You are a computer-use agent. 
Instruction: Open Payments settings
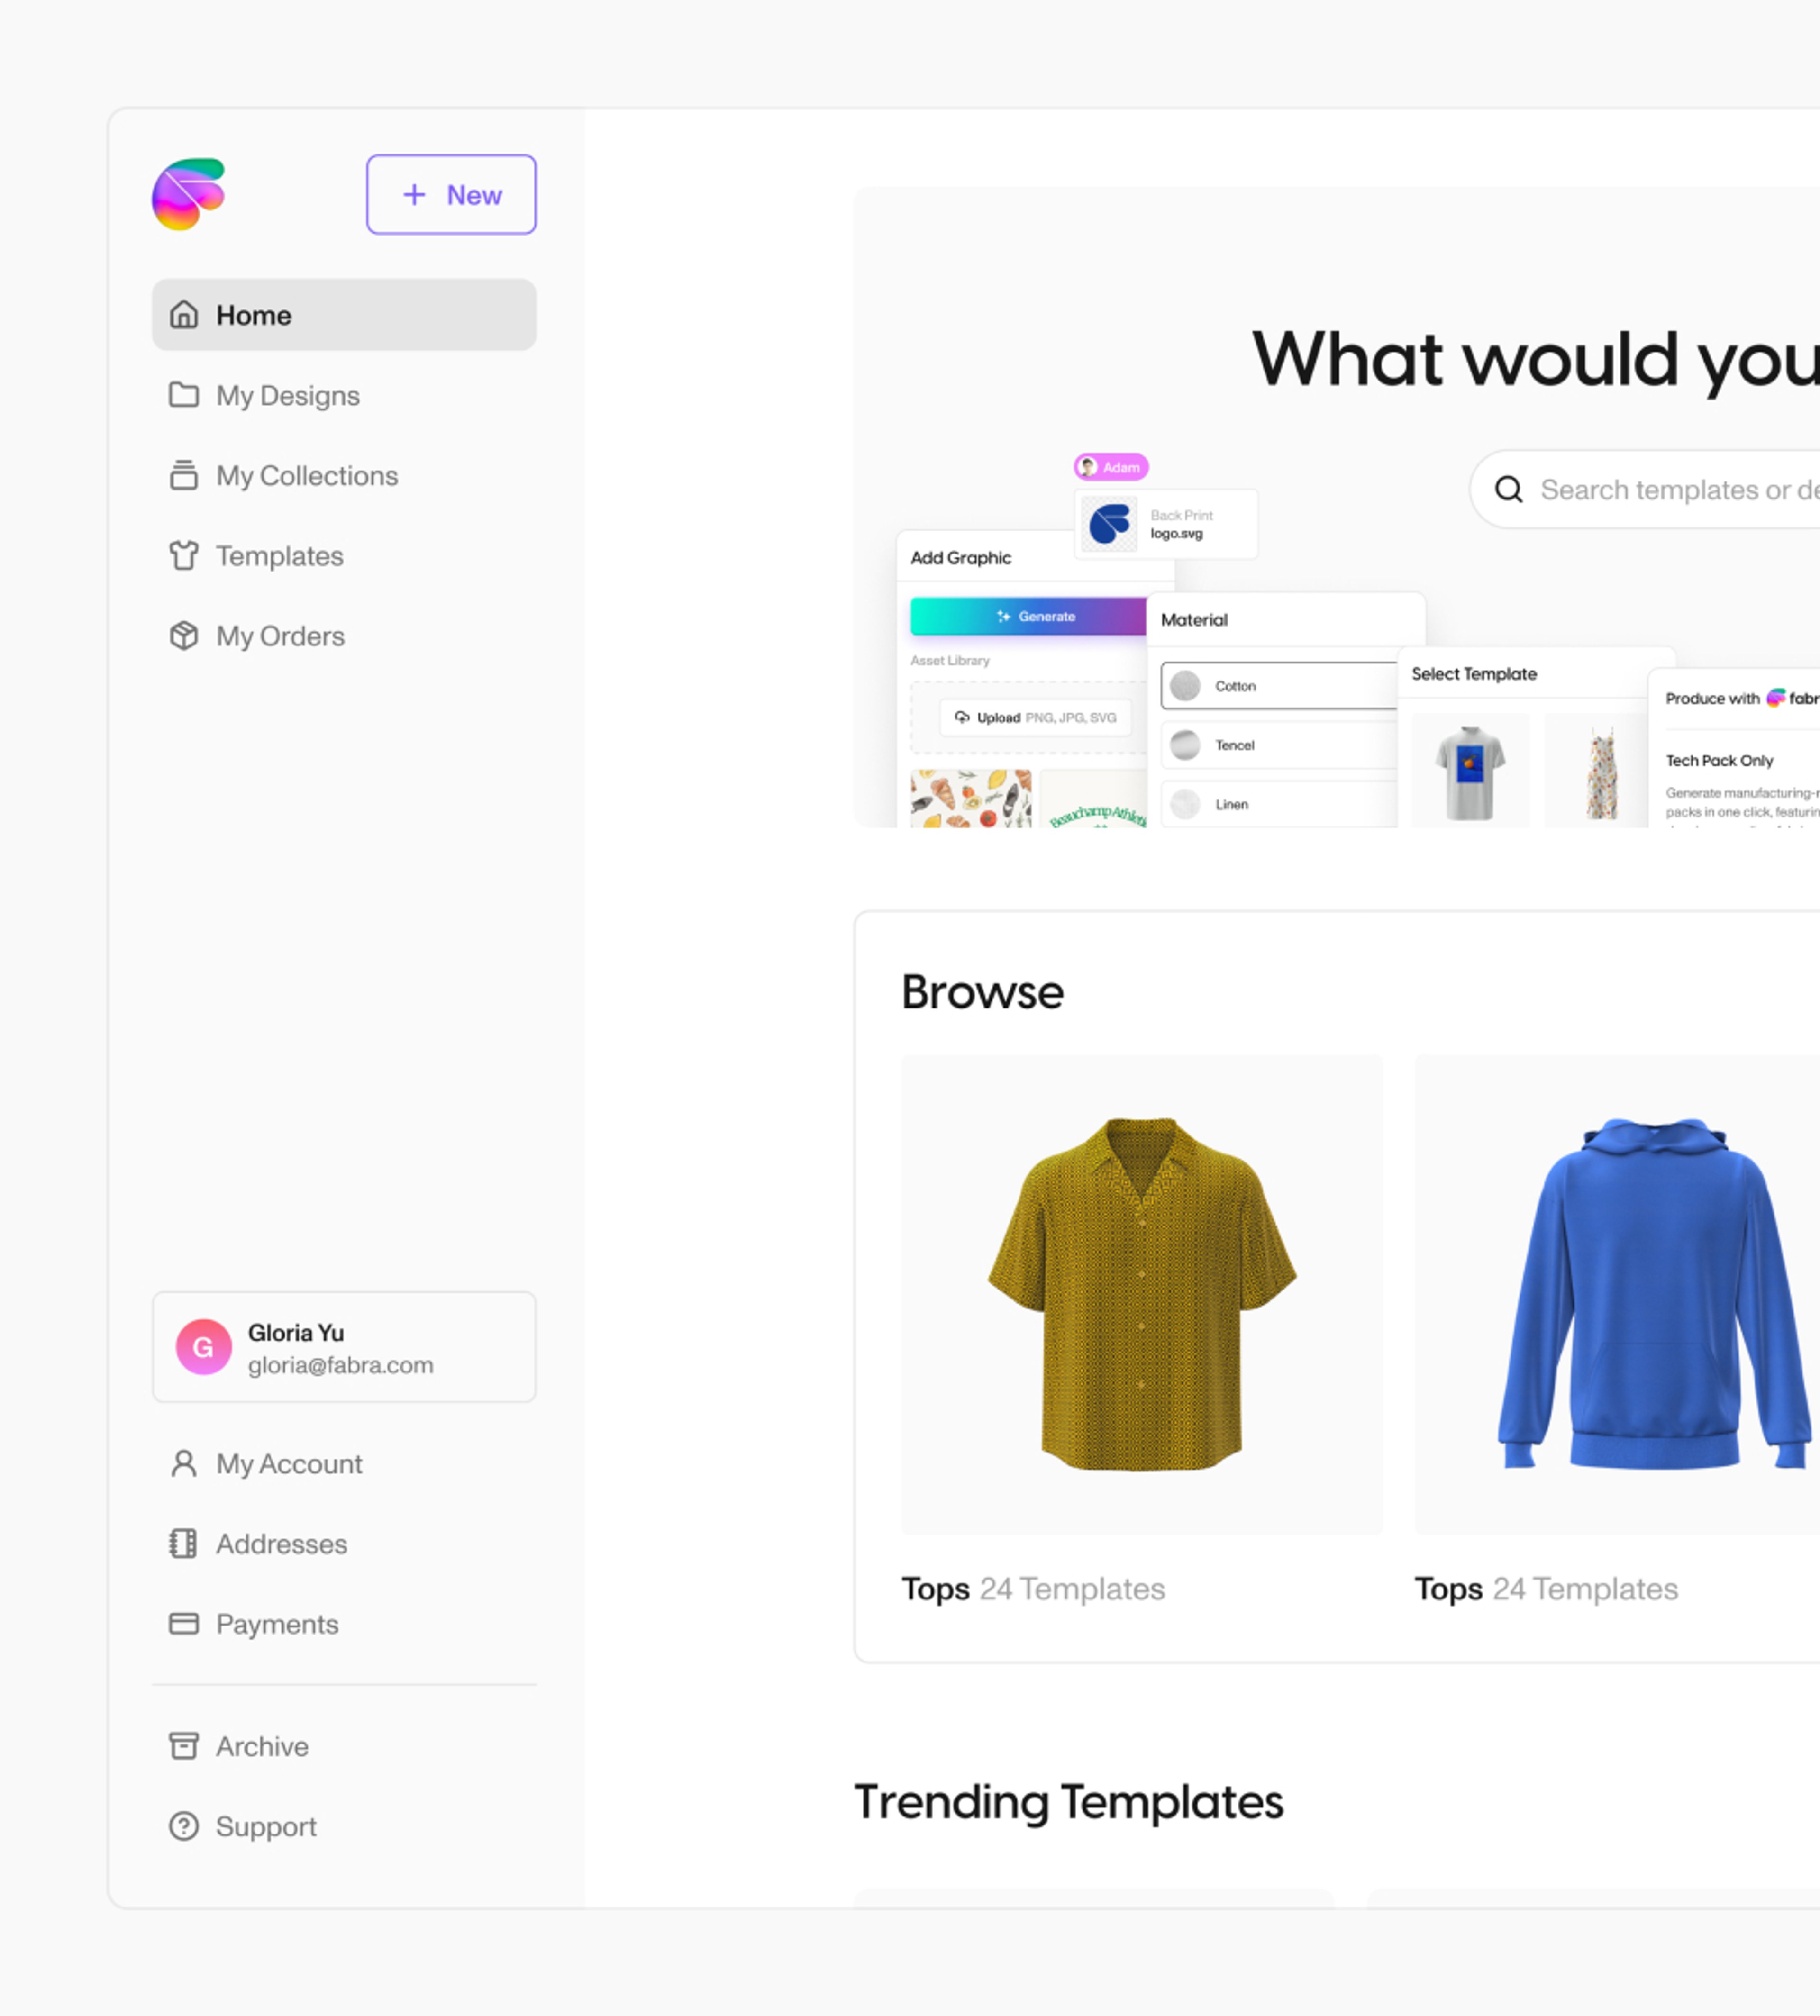(x=276, y=1623)
